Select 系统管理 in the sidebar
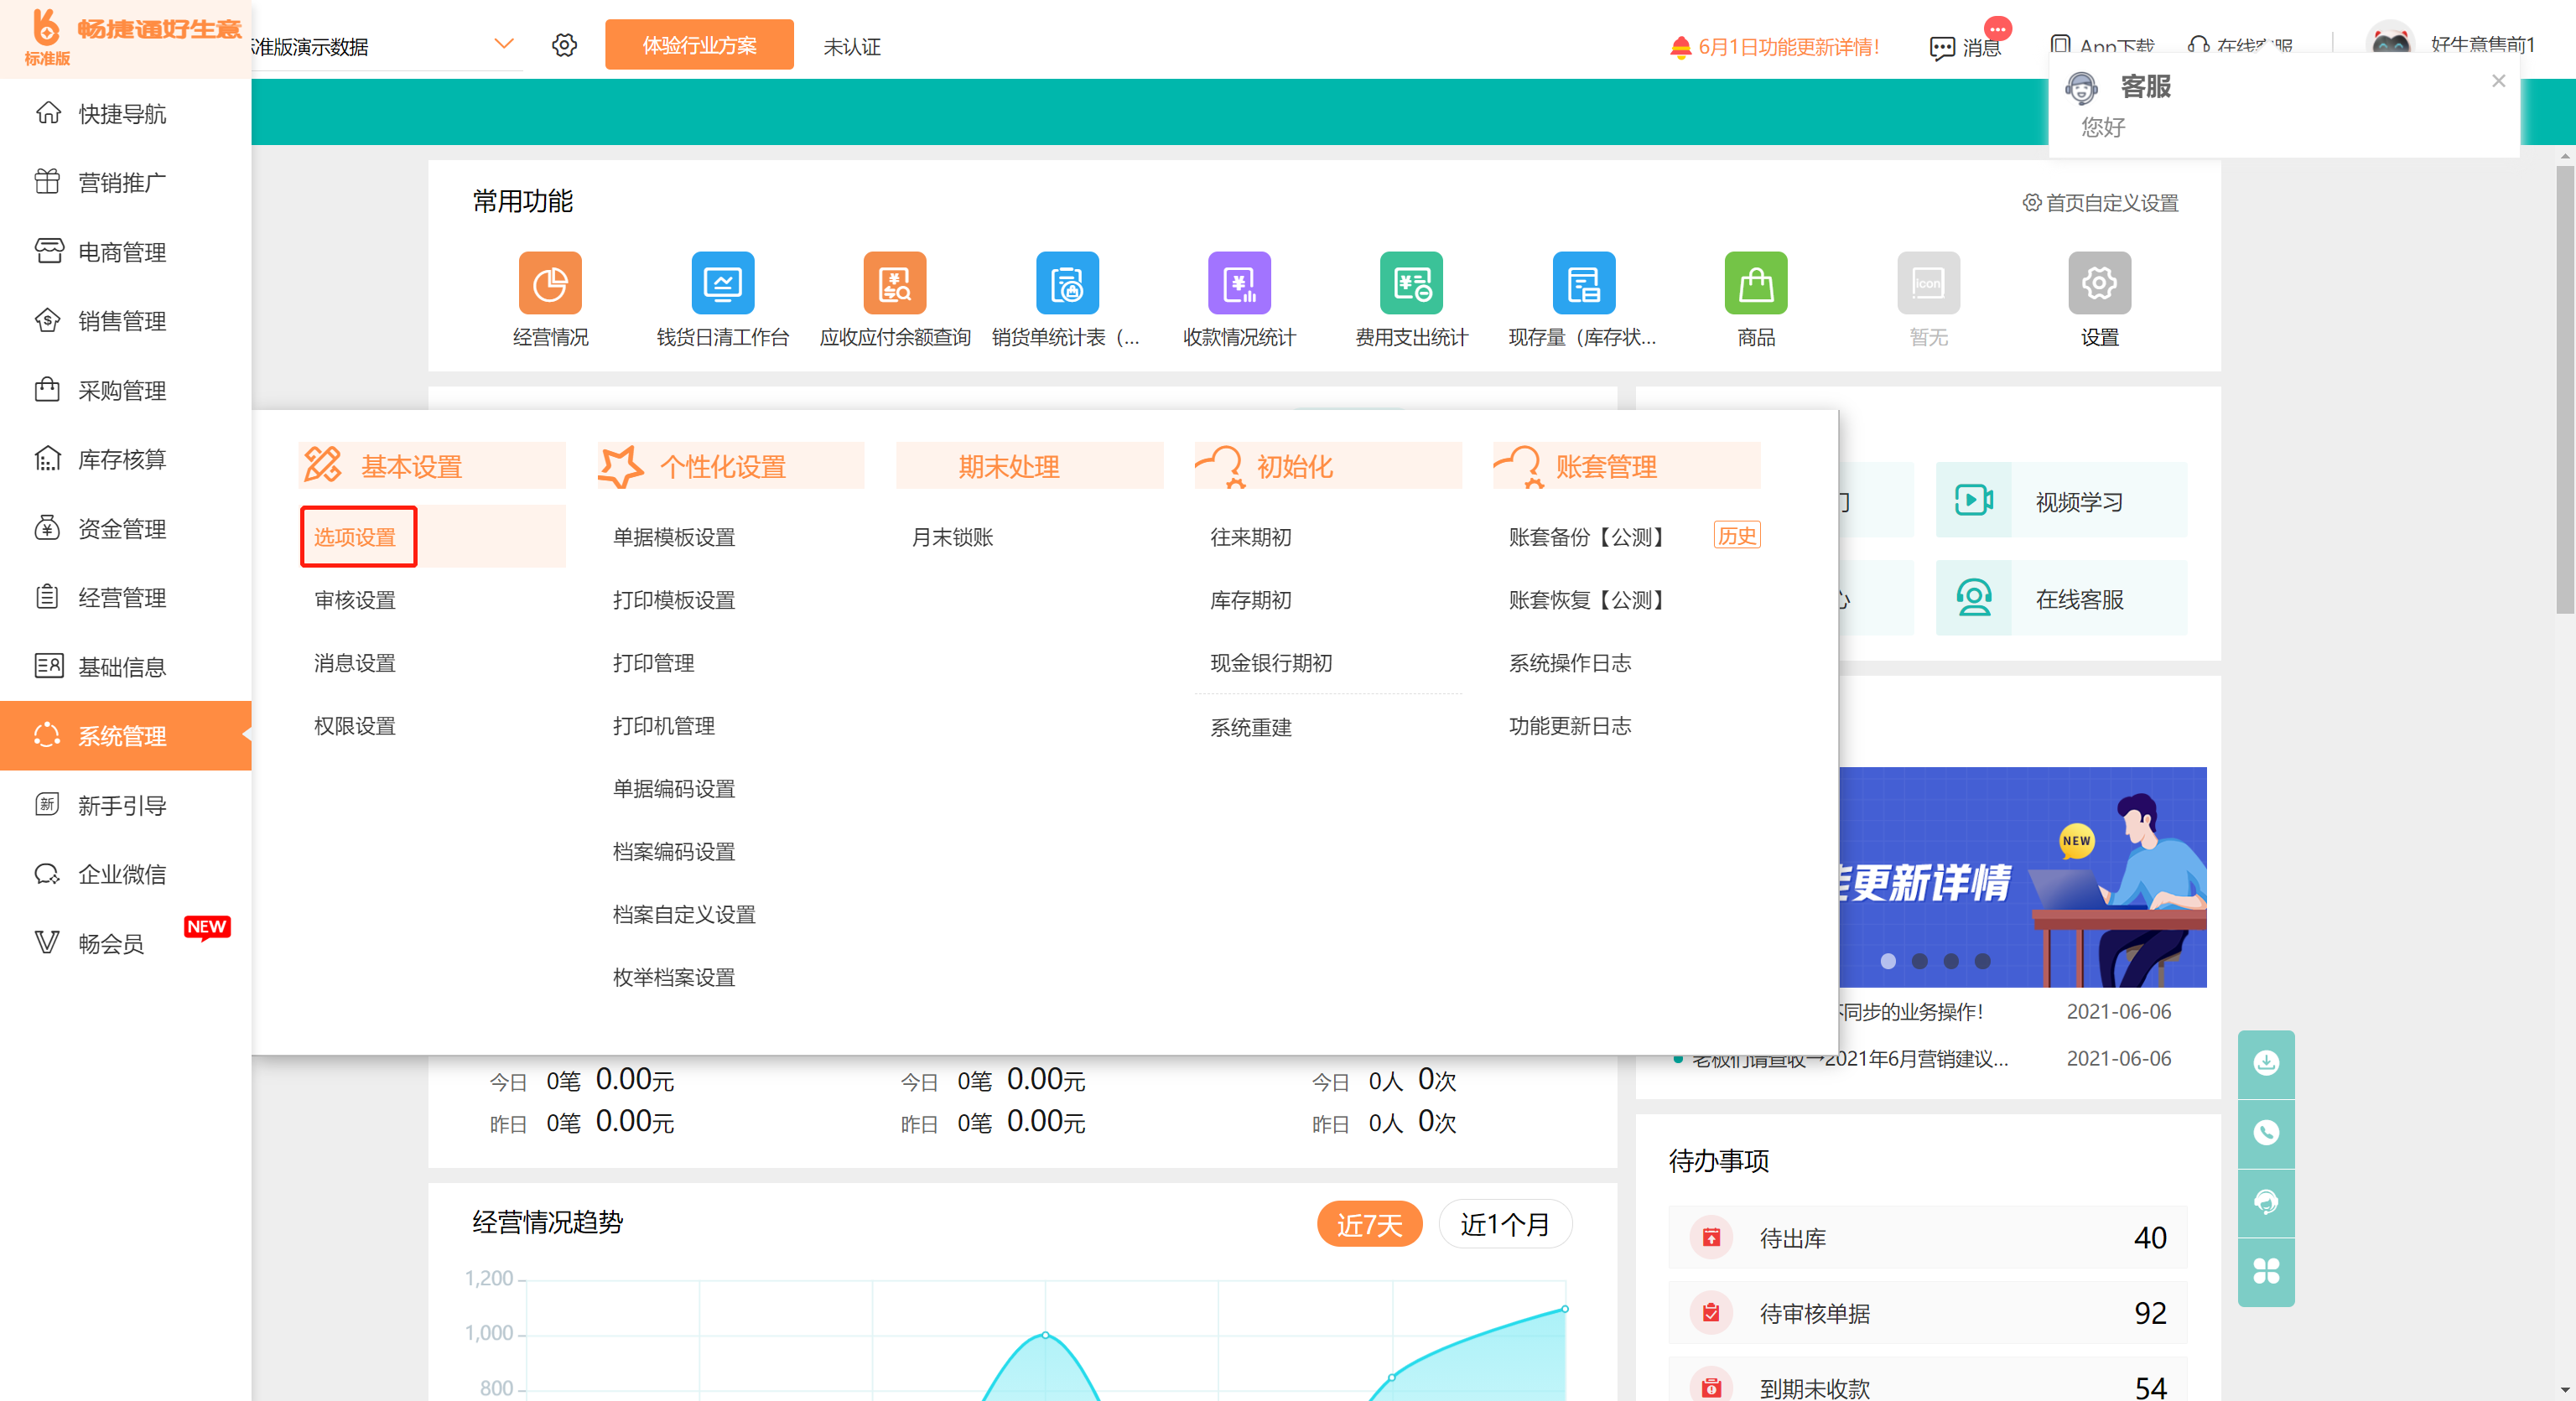This screenshot has height=1401, width=2576. click(125, 735)
